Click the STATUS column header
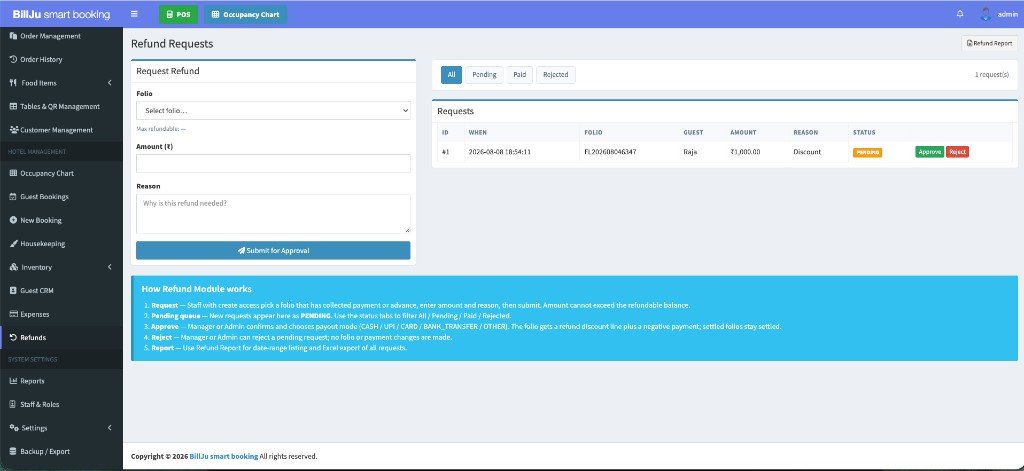The height and width of the screenshot is (471, 1024). click(x=864, y=133)
